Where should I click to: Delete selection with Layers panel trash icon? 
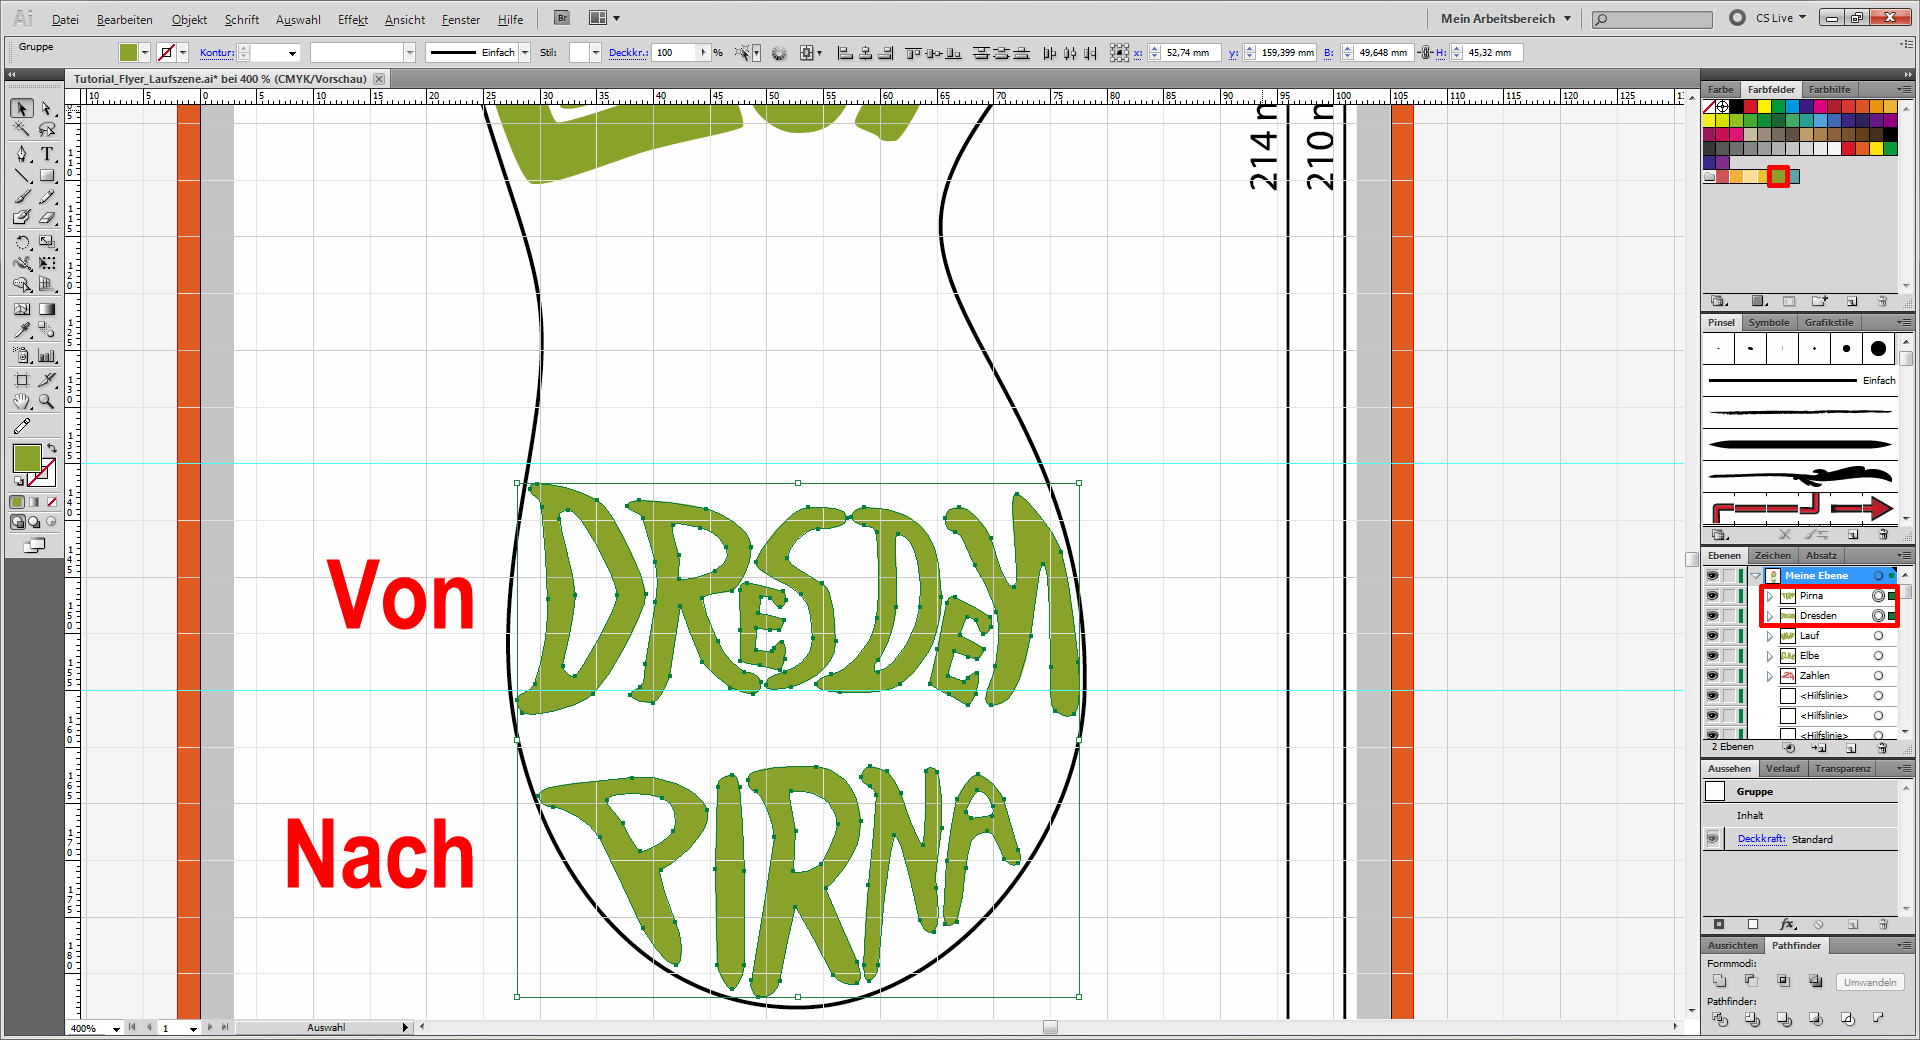1882,748
